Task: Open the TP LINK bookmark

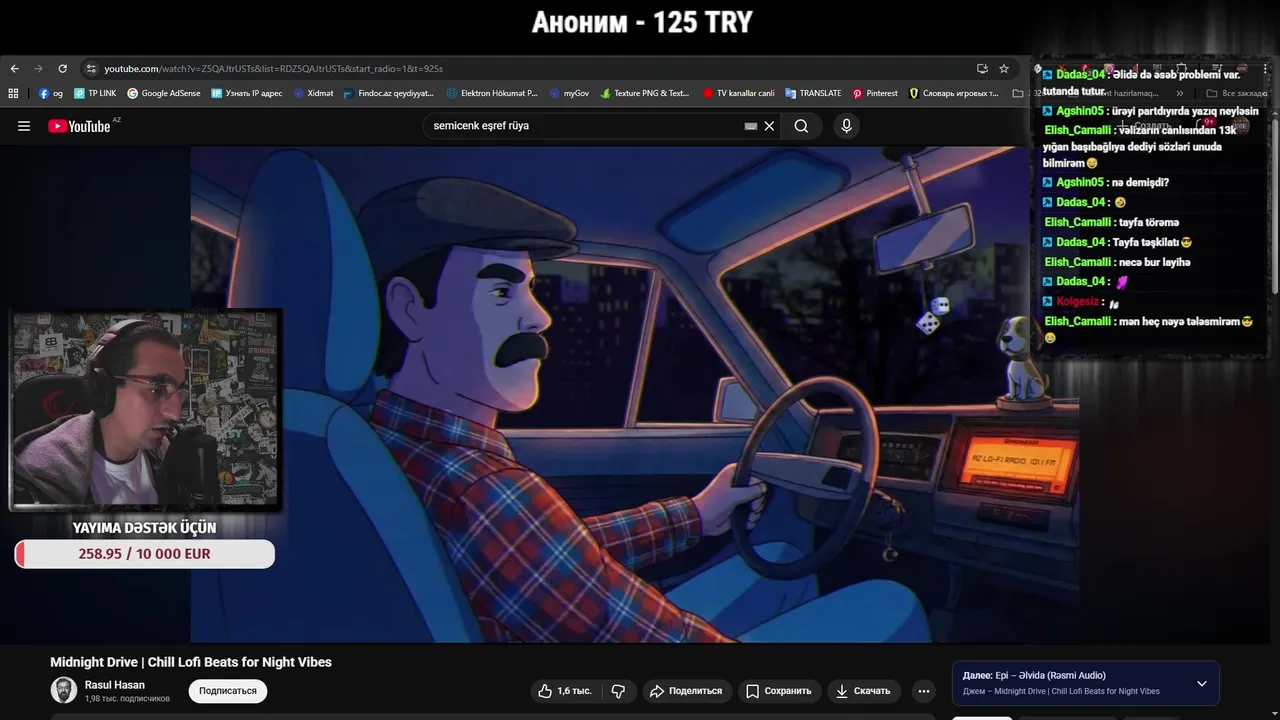Action: click(x=94, y=93)
